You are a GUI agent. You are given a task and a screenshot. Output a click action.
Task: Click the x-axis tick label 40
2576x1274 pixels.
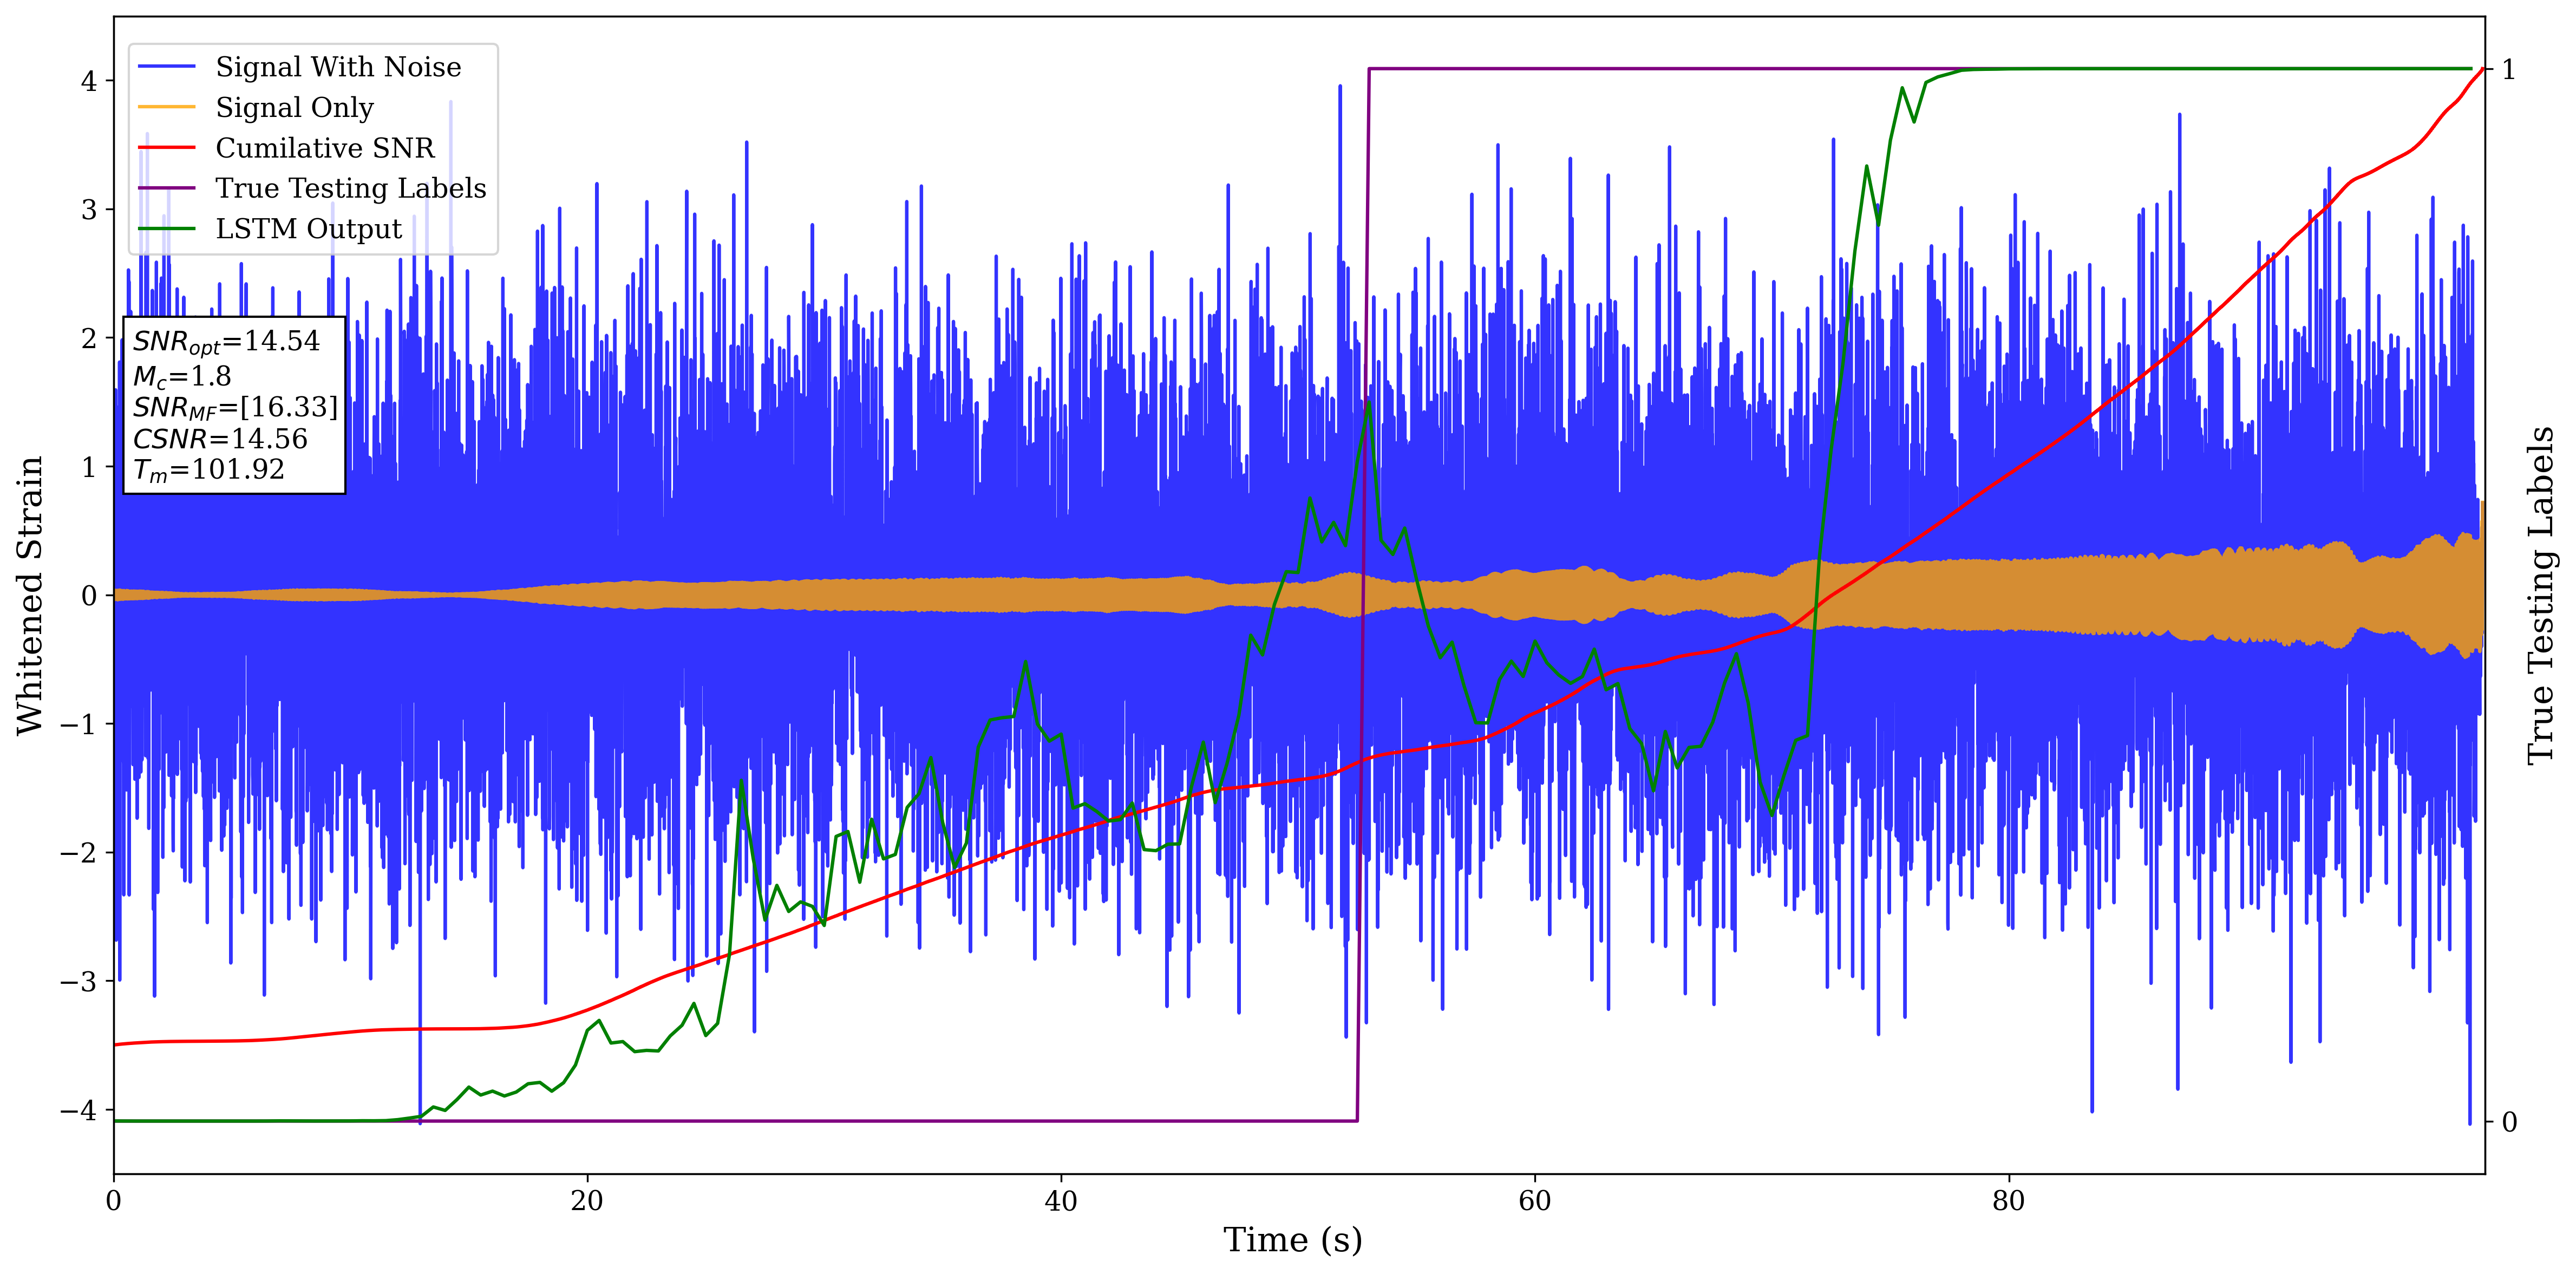click(1060, 1201)
